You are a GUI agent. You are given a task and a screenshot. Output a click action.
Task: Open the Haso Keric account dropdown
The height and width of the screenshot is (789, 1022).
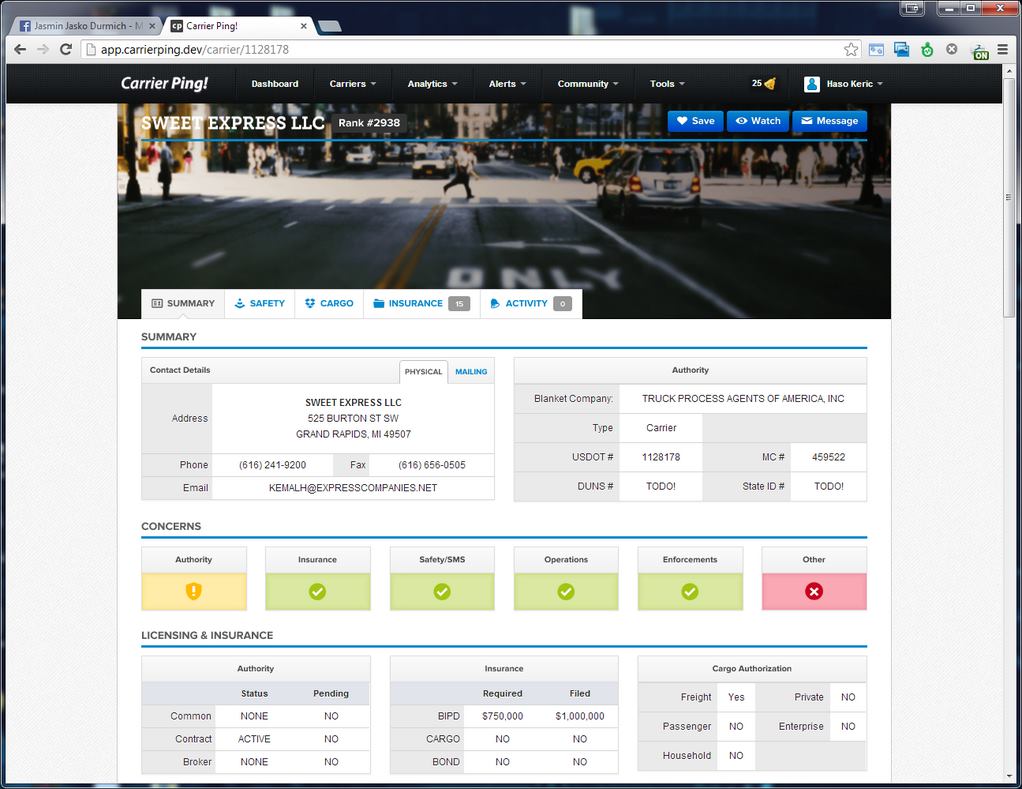point(844,83)
